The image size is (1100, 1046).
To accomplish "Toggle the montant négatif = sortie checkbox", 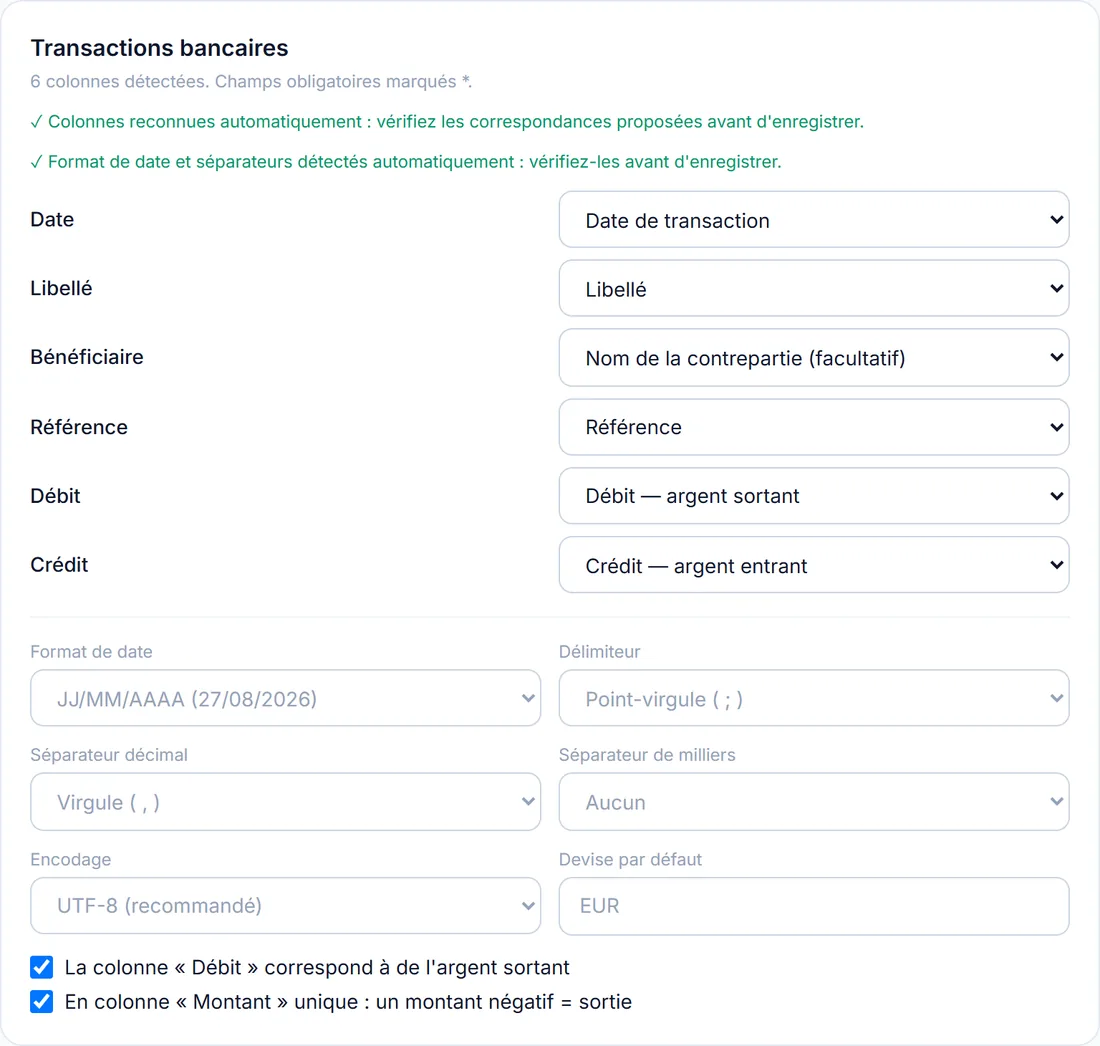I will 41,1001.
